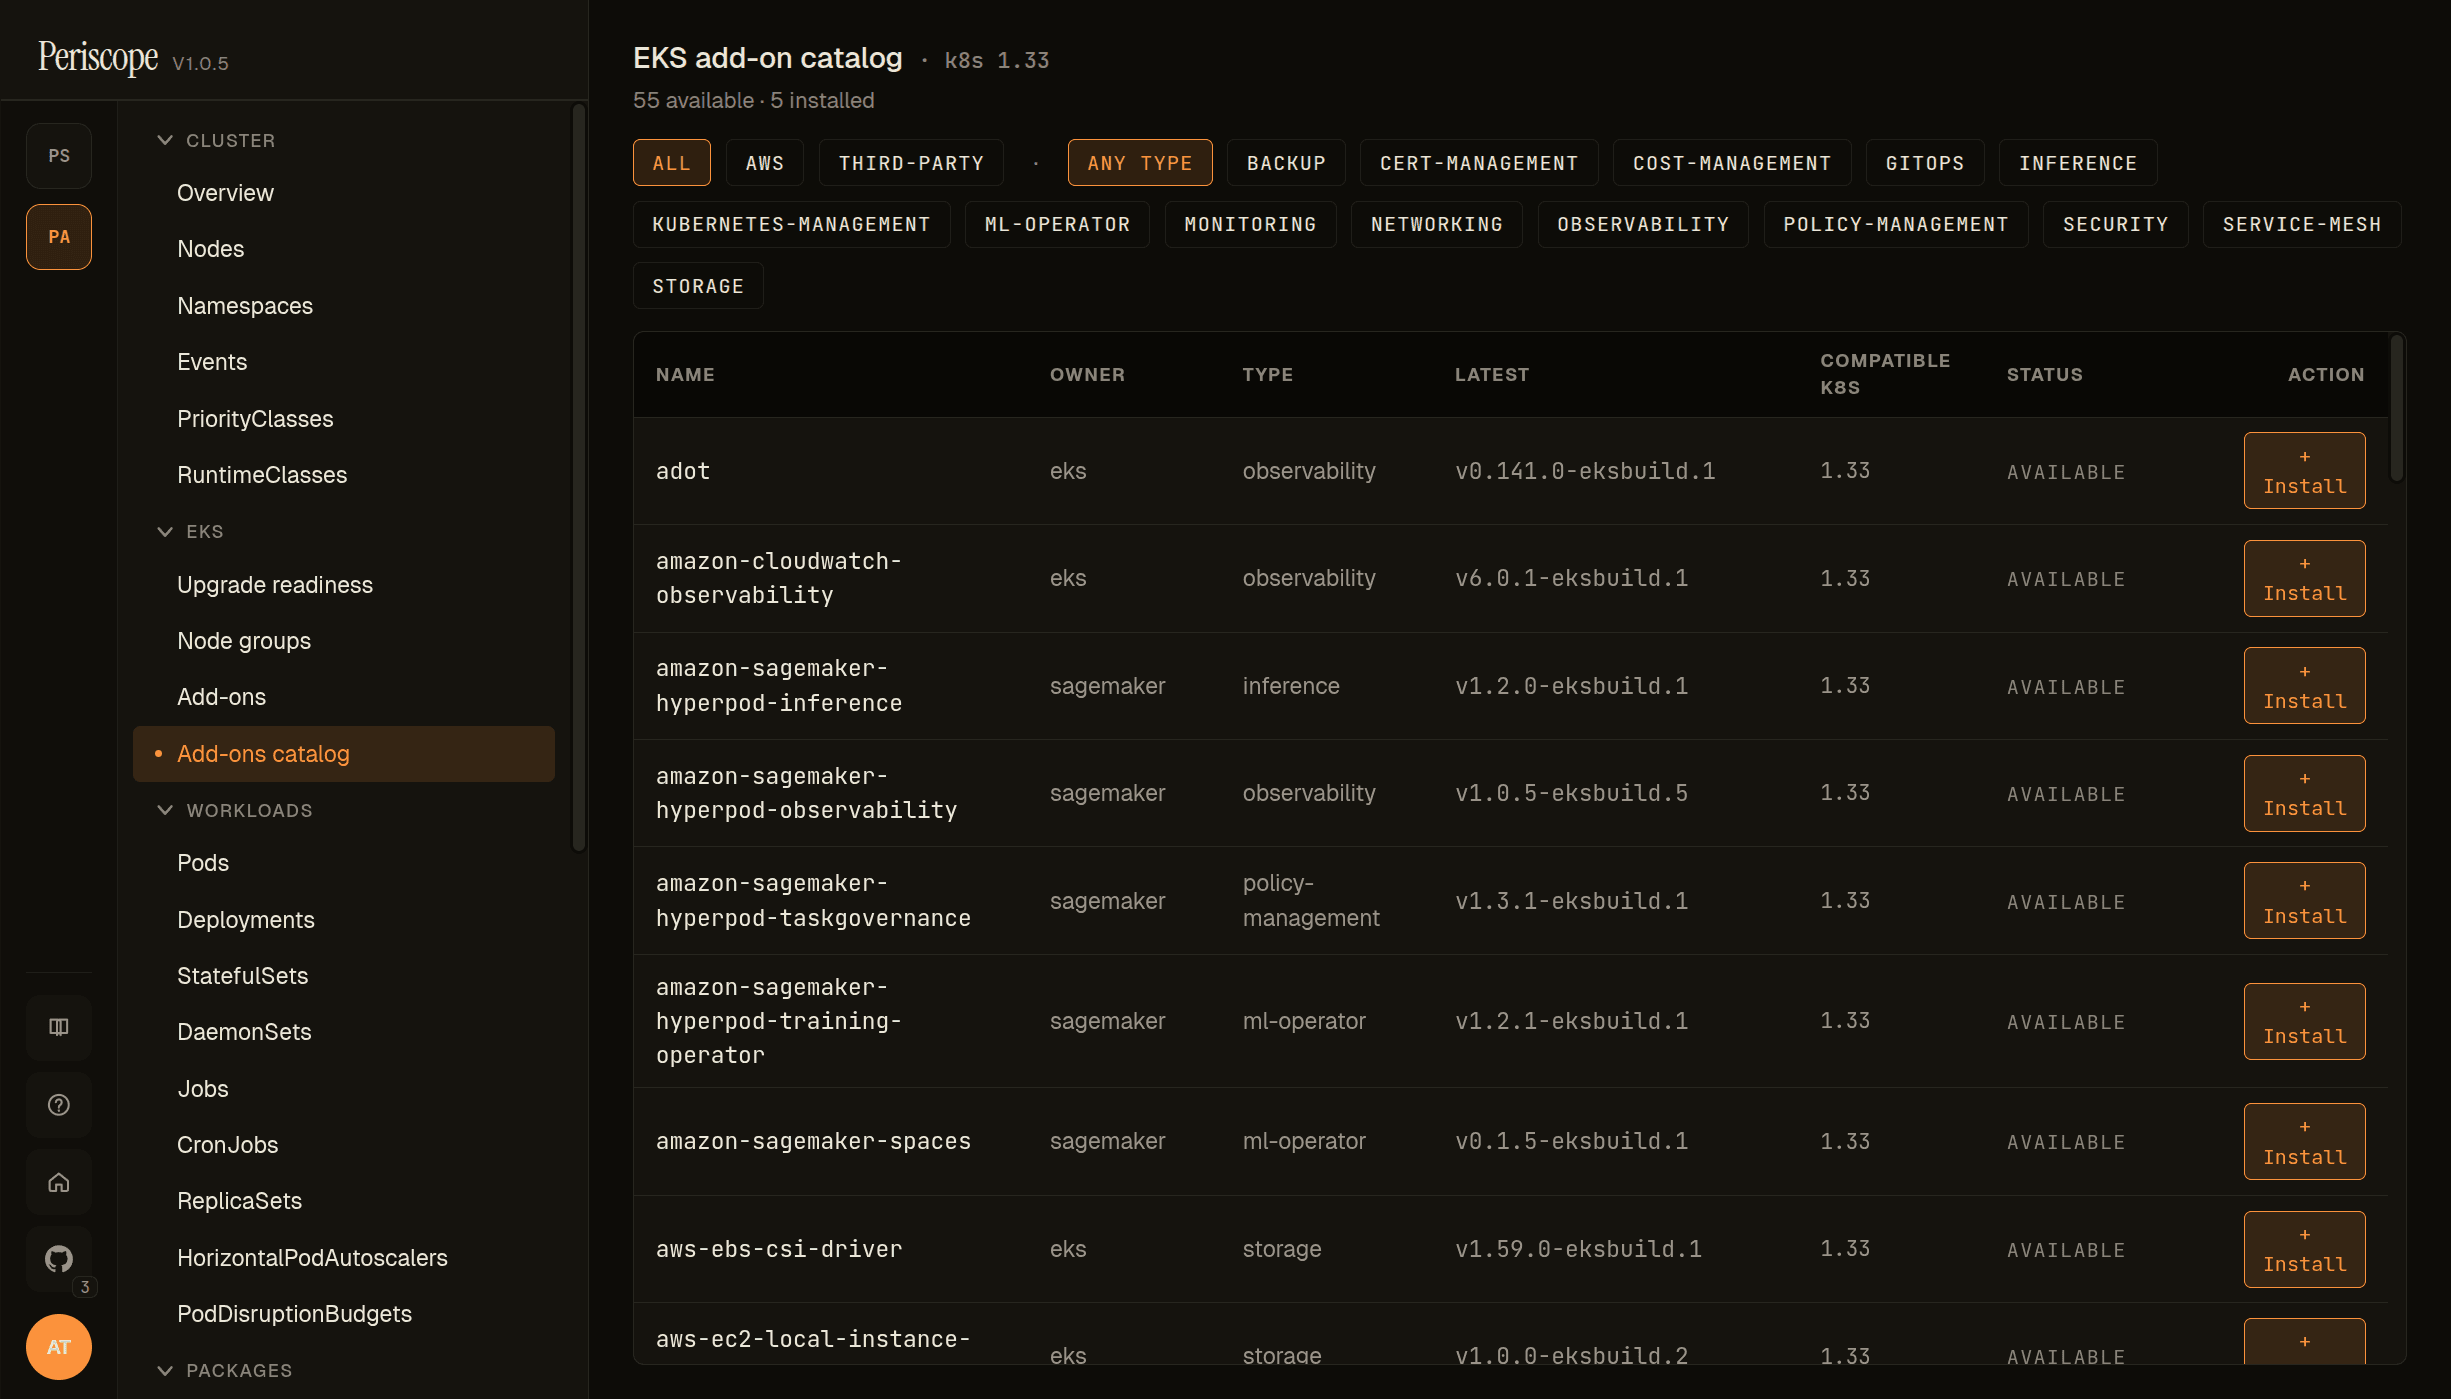The height and width of the screenshot is (1399, 2451).
Task: Filter type by GITOPS
Action: point(1925,163)
